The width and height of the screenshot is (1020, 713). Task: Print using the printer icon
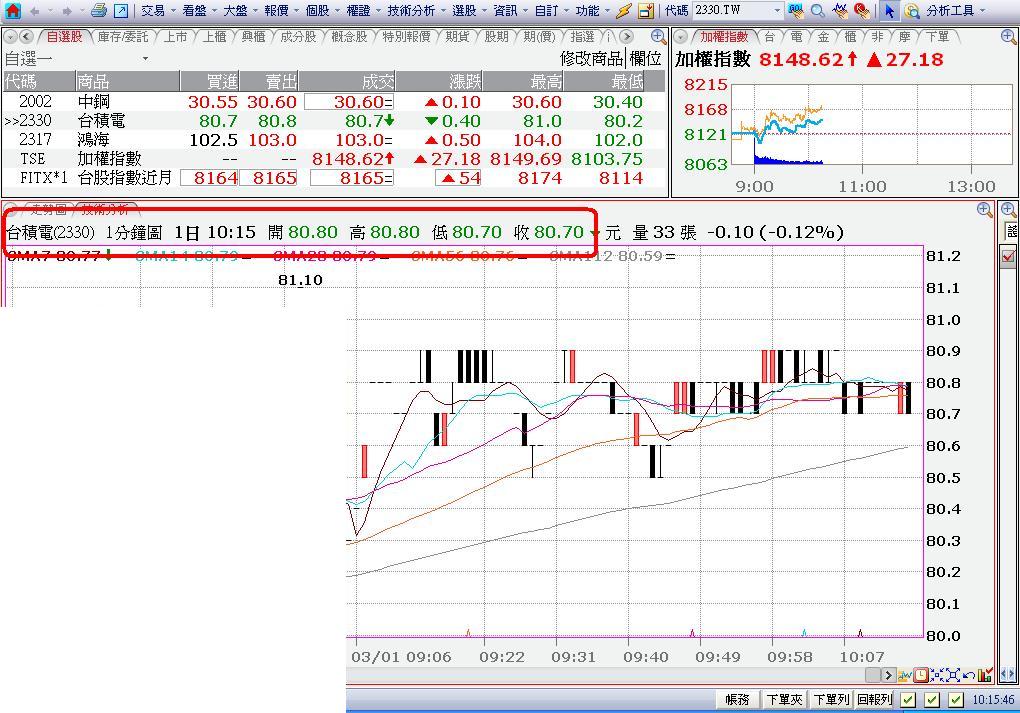point(99,10)
